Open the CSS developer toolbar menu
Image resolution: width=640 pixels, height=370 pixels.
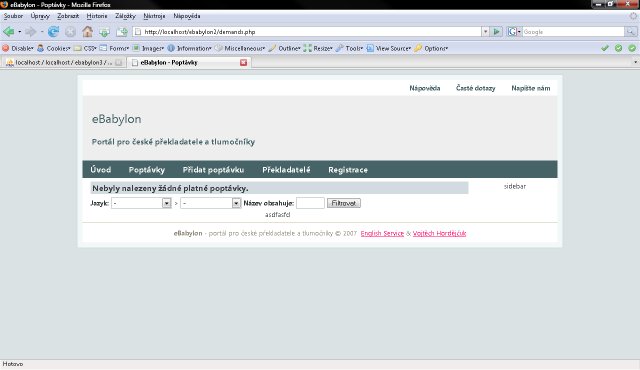pyautogui.click(x=85, y=48)
